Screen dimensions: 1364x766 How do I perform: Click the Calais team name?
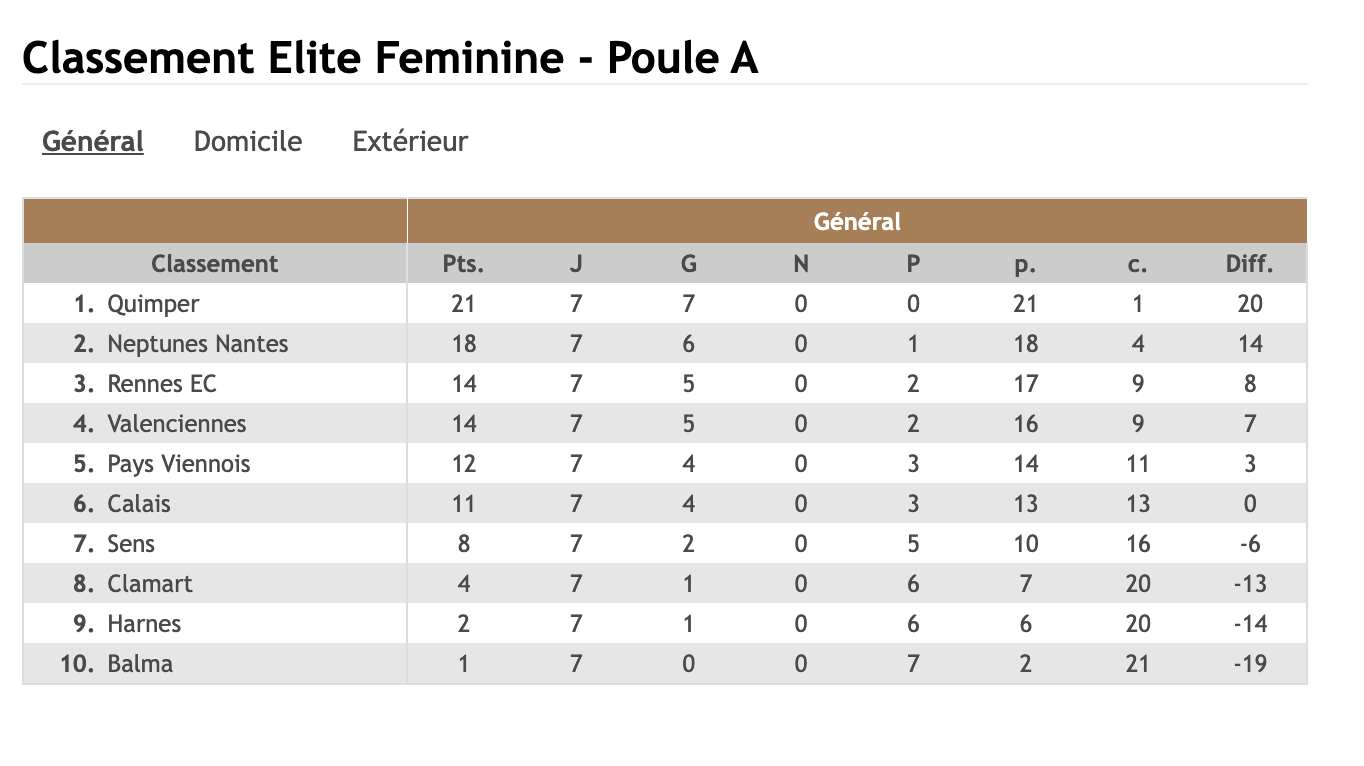pos(139,504)
